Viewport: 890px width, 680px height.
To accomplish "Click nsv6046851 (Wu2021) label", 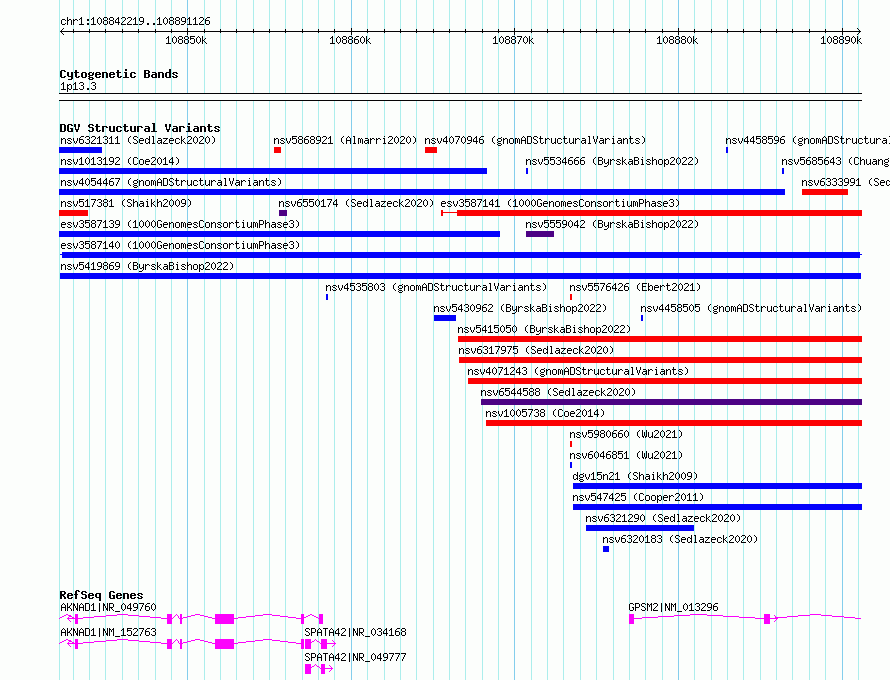I will click(x=626, y=455).
